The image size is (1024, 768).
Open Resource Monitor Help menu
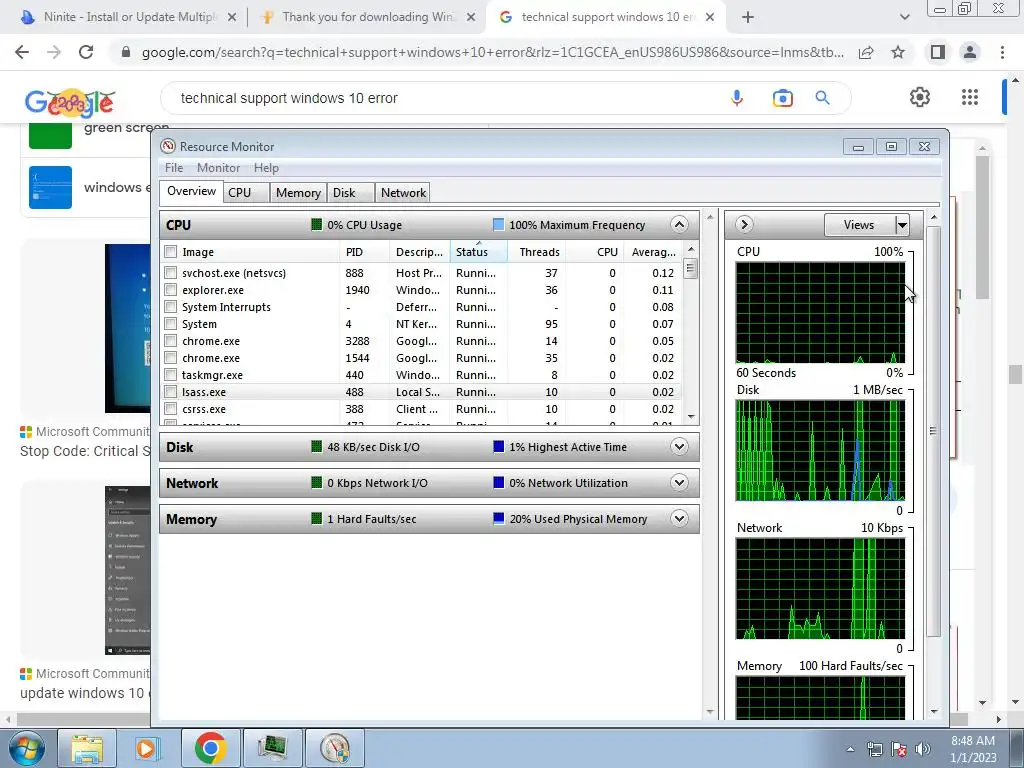(266, 168)
